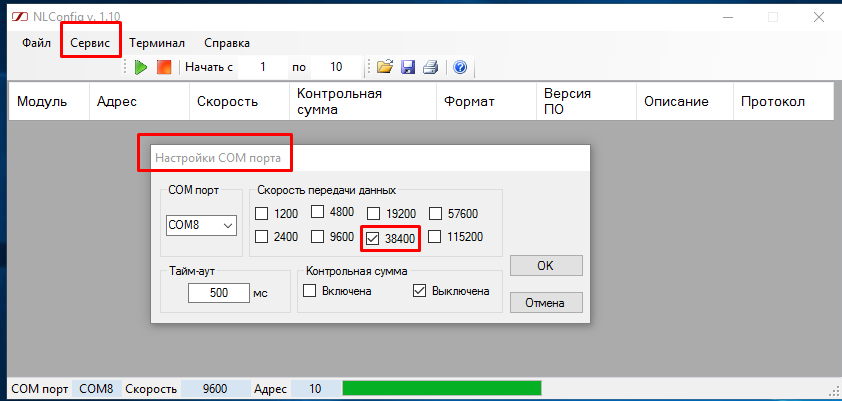
Task: Open the Терминал menu
Action: click(x=157, y=43)
